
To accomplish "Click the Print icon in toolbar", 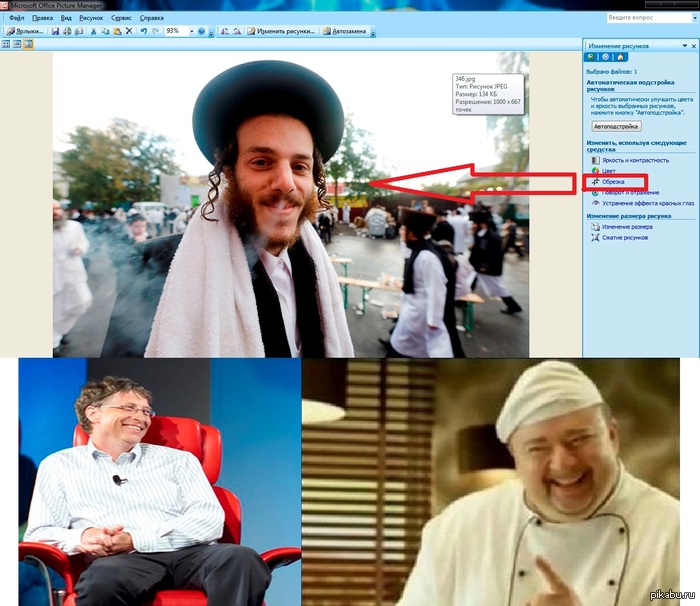I will pyautogui.click(x=67, y=31).
